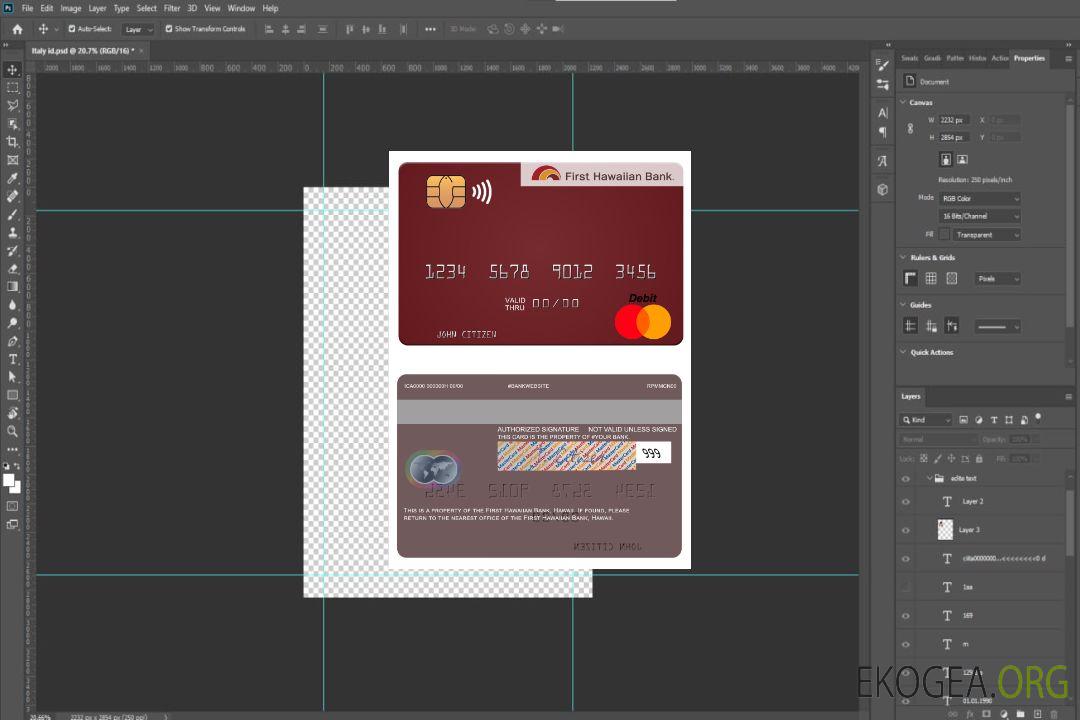Select the Healing Brush tool
This screenshot has height=720, width=1080.
12,196
